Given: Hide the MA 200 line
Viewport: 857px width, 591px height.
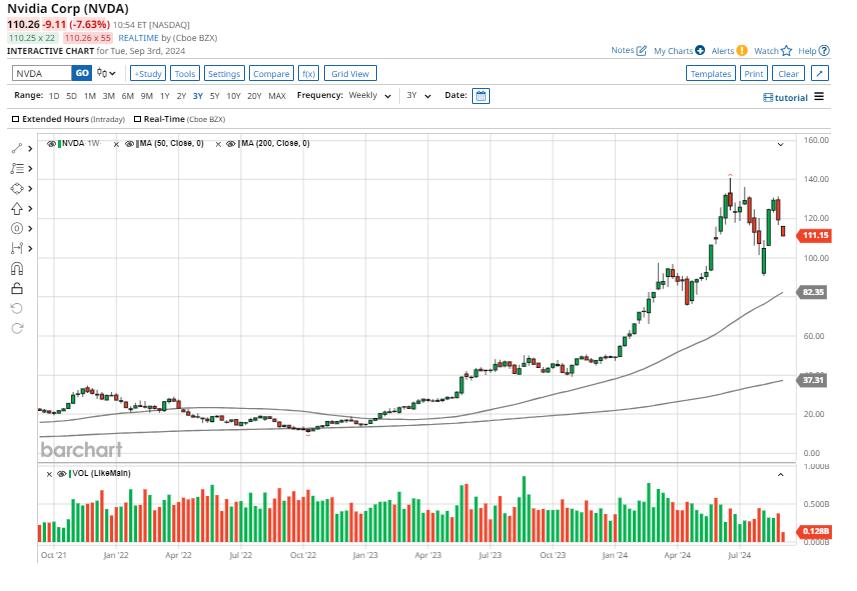Looking at the screenshot, I should [x=231, y=144].
